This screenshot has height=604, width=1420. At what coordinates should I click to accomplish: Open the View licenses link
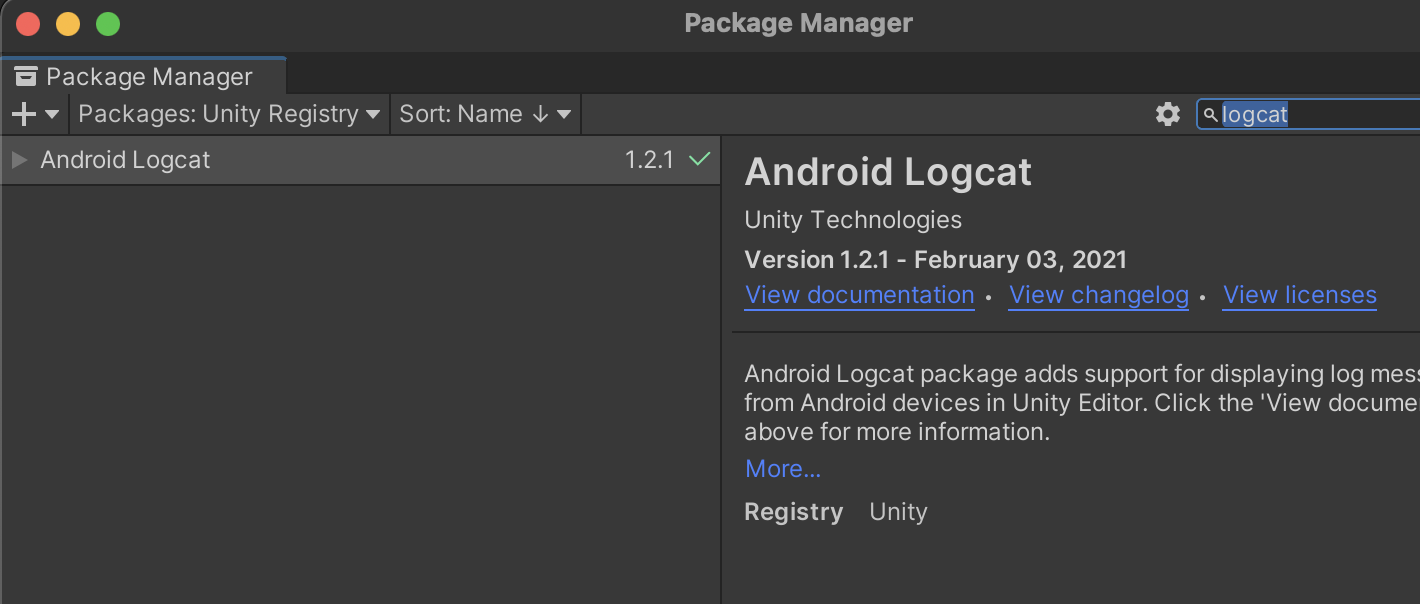[1299, 295]
